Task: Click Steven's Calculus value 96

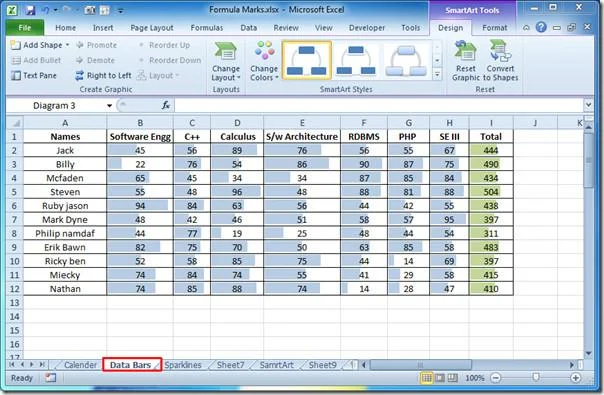Action: (237, 192)
